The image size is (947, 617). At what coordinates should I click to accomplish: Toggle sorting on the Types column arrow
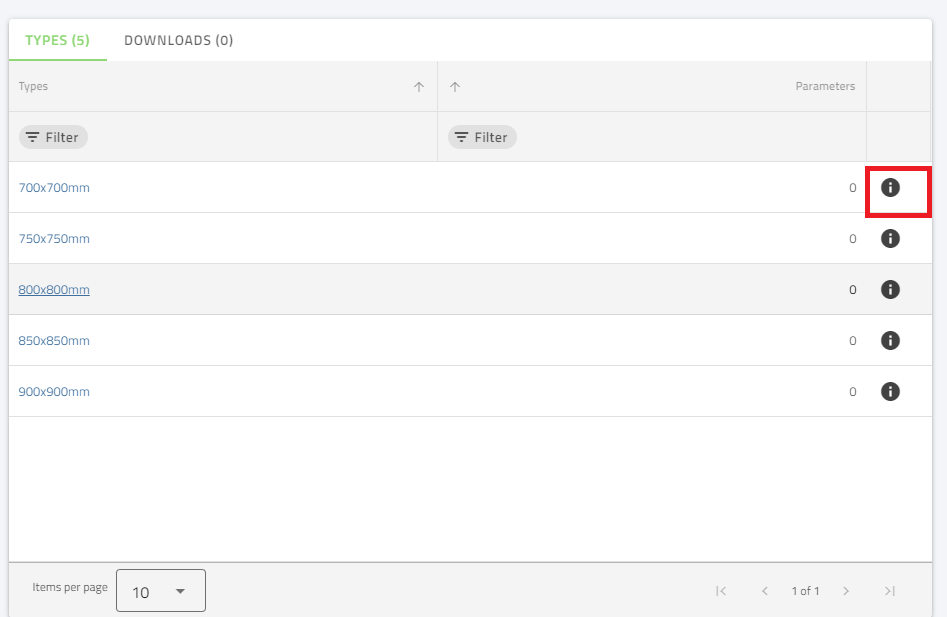click(x=419, y=87)
